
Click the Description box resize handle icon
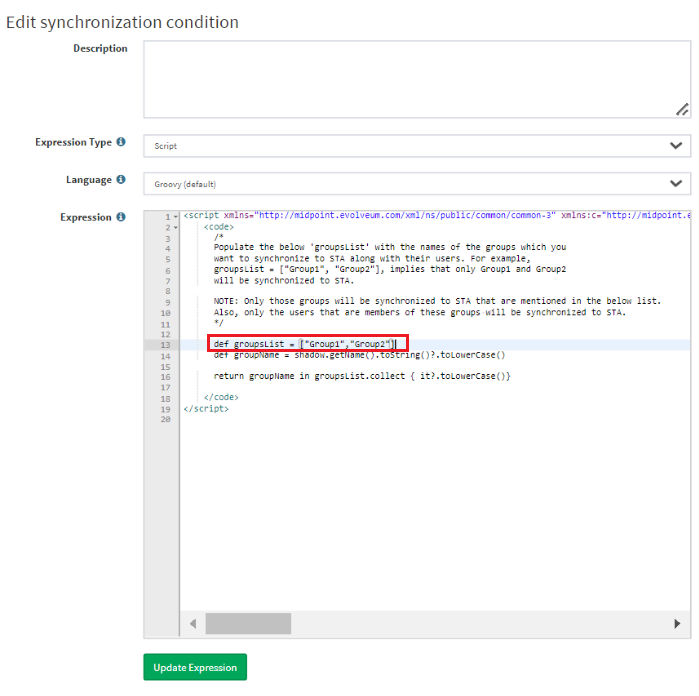coord(682,109)
